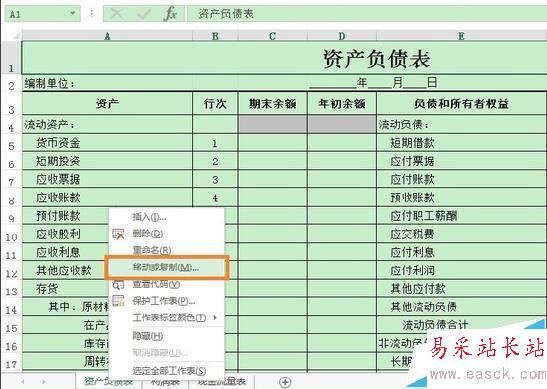Select column E header
Screen dimensions: 547x389
click(462, 36)
